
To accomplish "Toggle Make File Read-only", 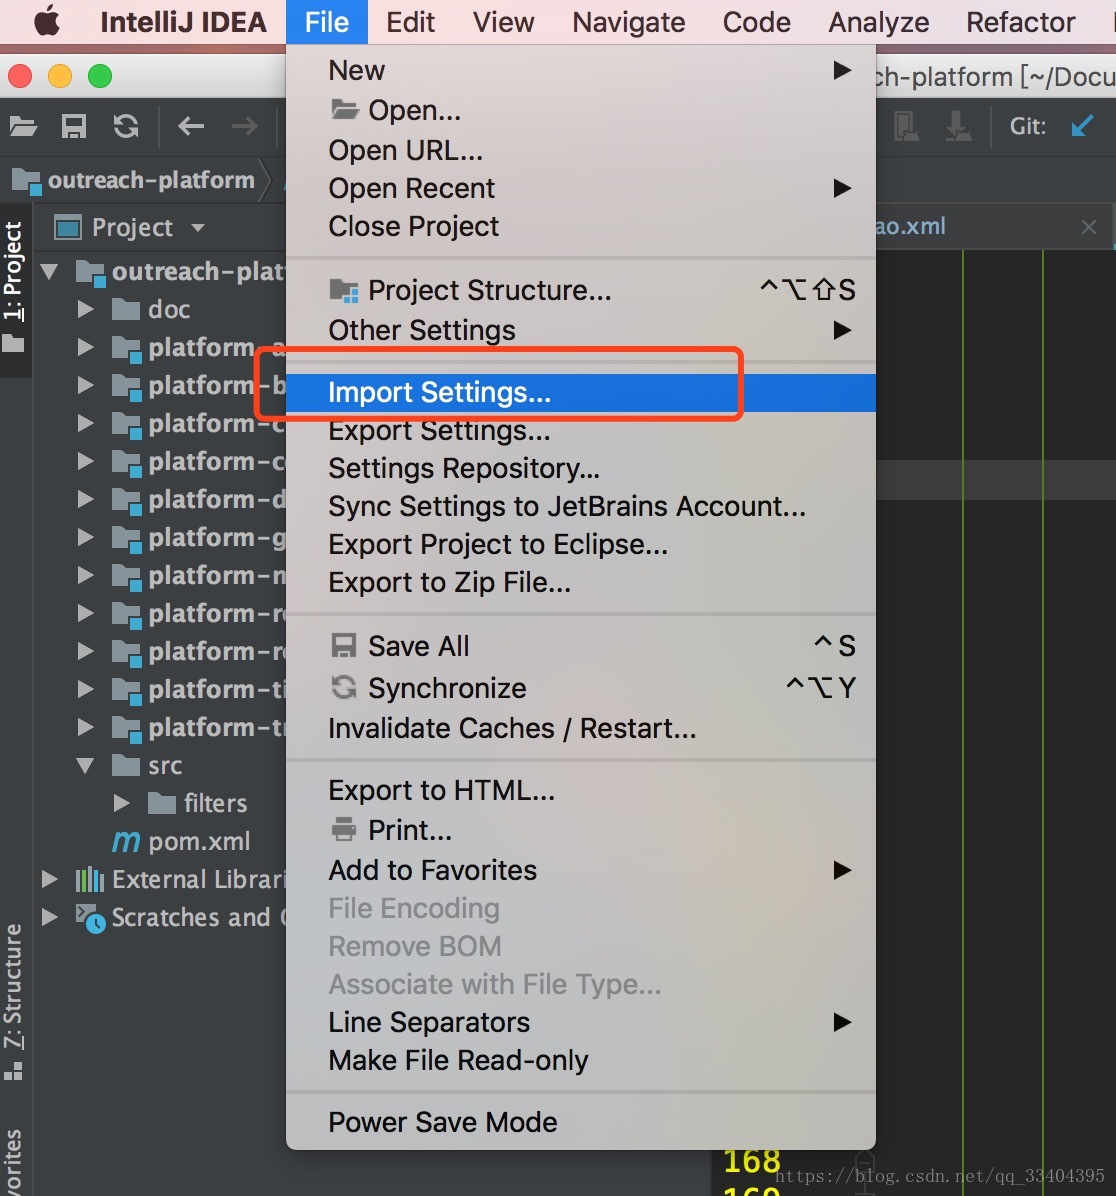I will (458, 1060).
